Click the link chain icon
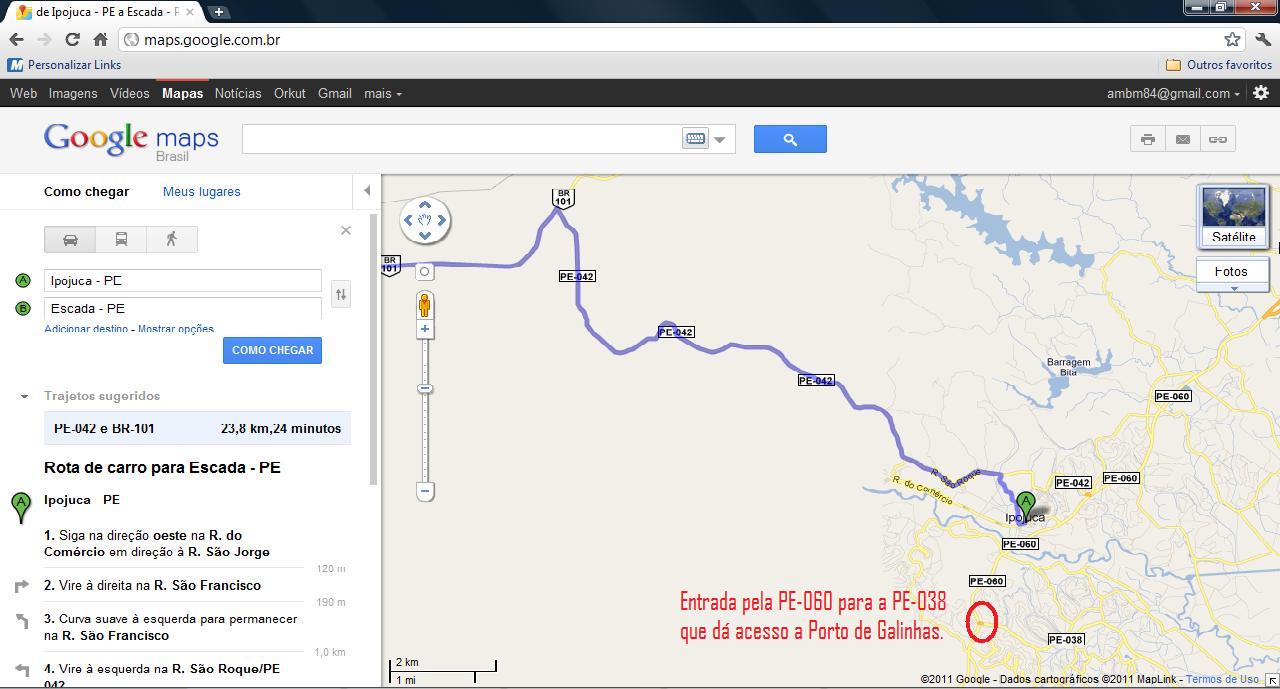Viewport: 1280px width, 689px height. pyautogui.click(x=1218, y=139)
